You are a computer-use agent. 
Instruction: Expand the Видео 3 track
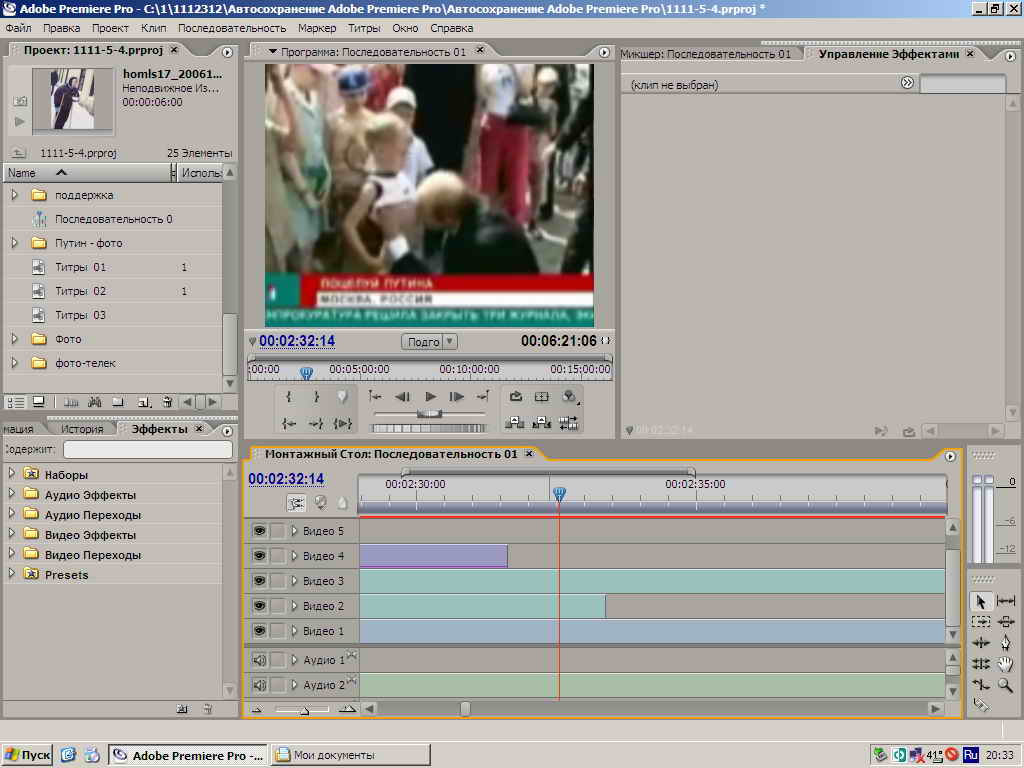[294, 581]
